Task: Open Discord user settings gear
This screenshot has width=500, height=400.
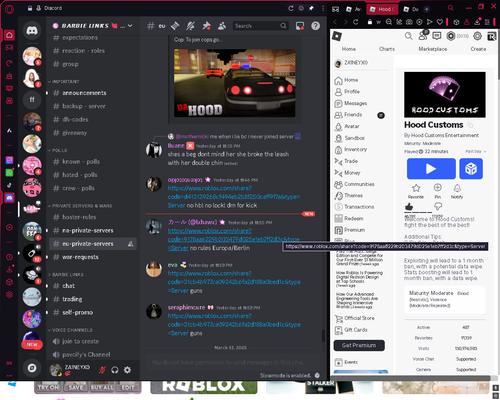Action: coord(127,370)
